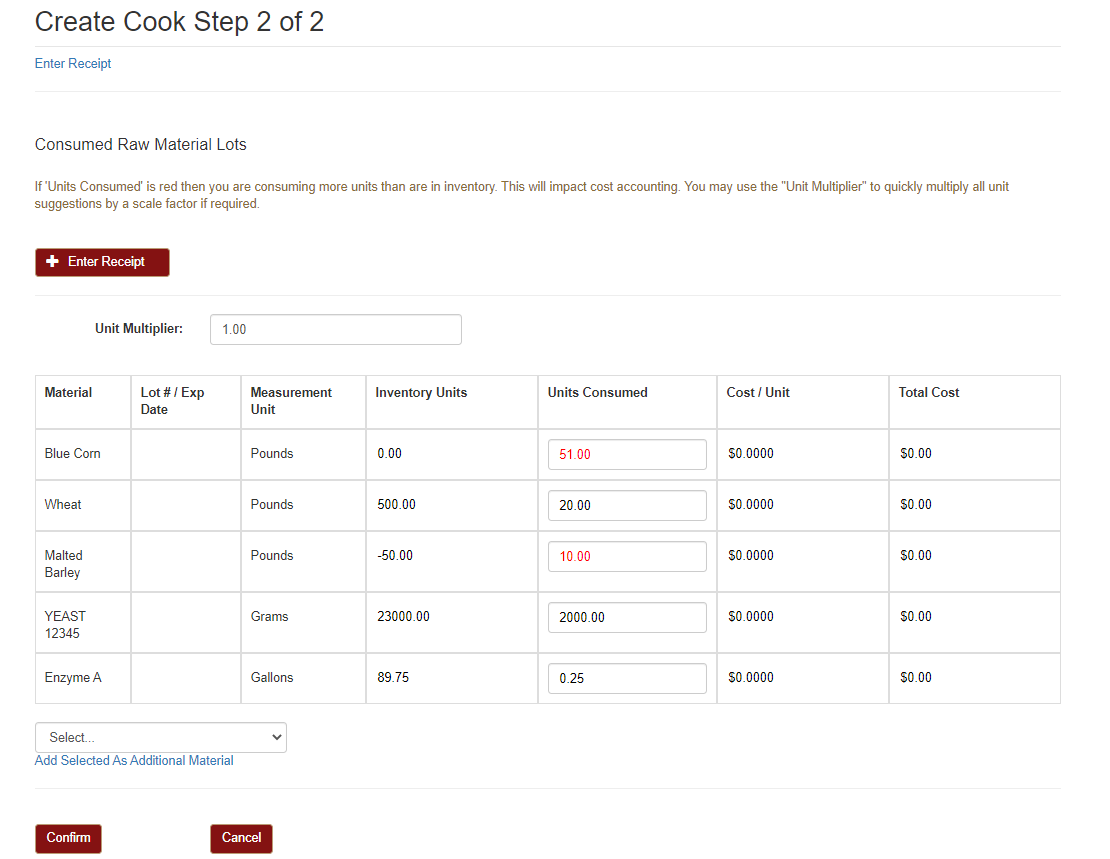Screen dimensions: 1110x859
Task: Select the Total Cost column header
Action: click(x=928, y=393)
